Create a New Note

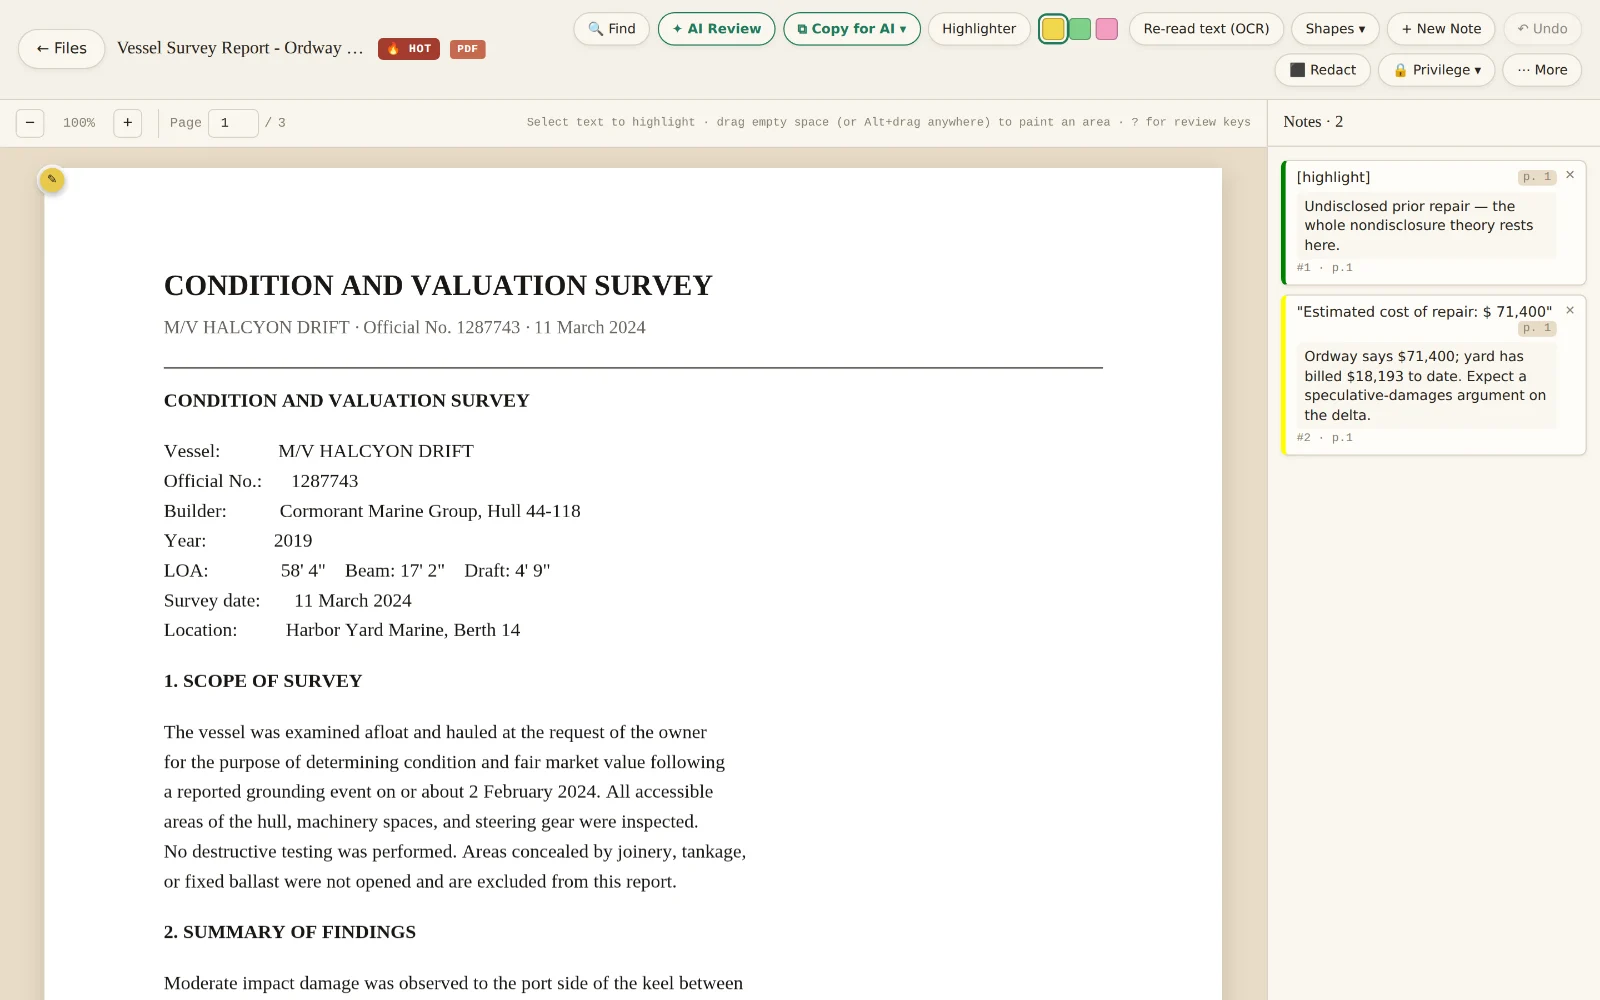pos(1441,29)
